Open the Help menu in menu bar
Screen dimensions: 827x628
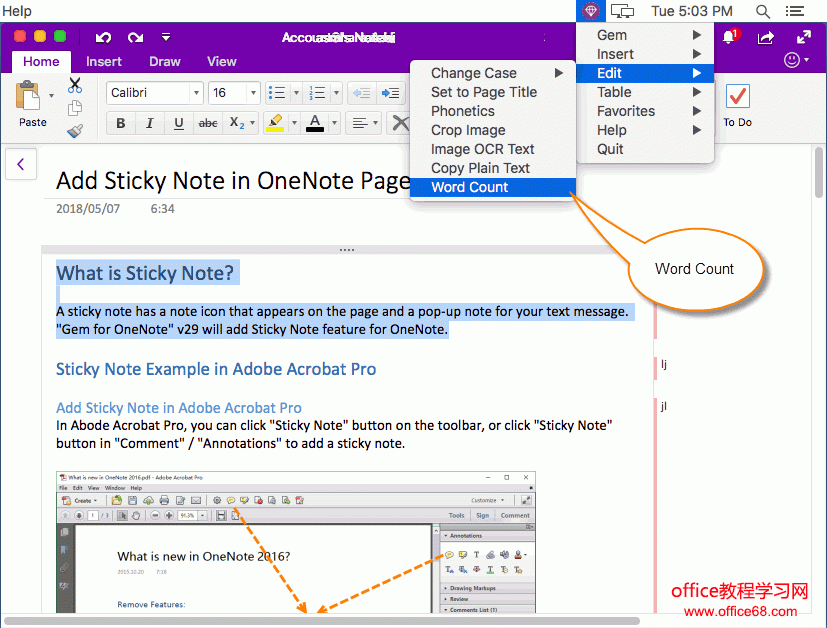click(16, 11)
